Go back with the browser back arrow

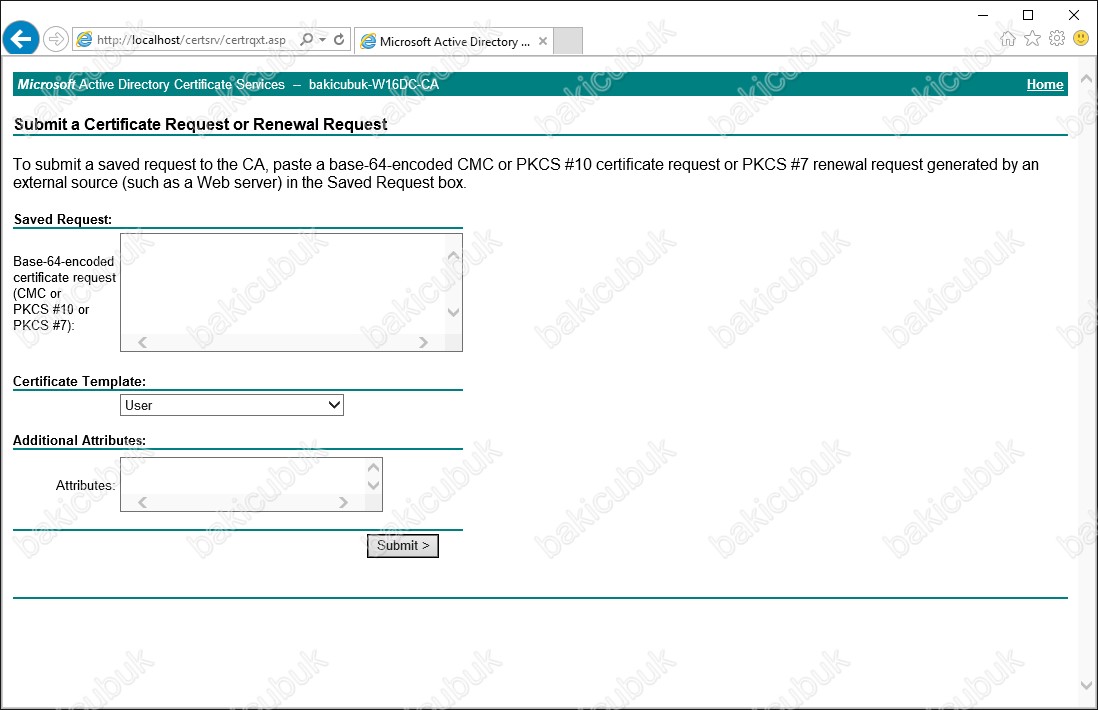(x=21, y=39)
